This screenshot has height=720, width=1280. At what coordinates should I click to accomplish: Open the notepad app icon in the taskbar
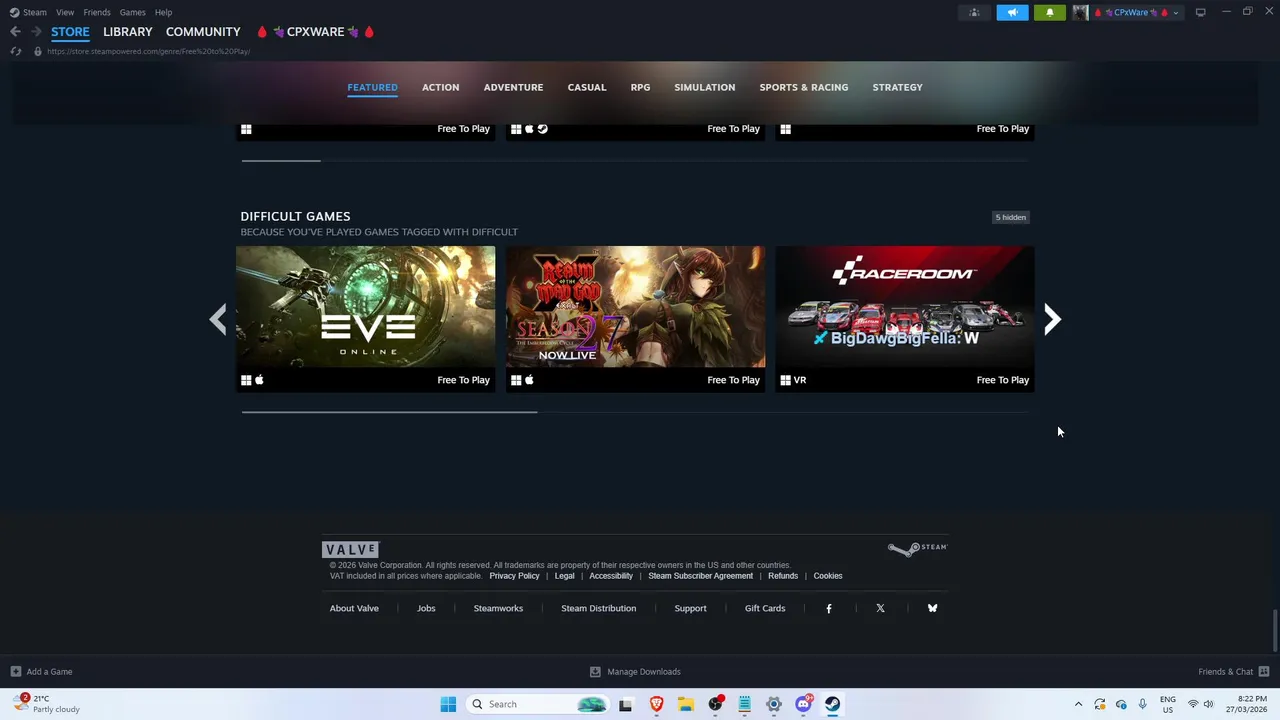[744, 704]
